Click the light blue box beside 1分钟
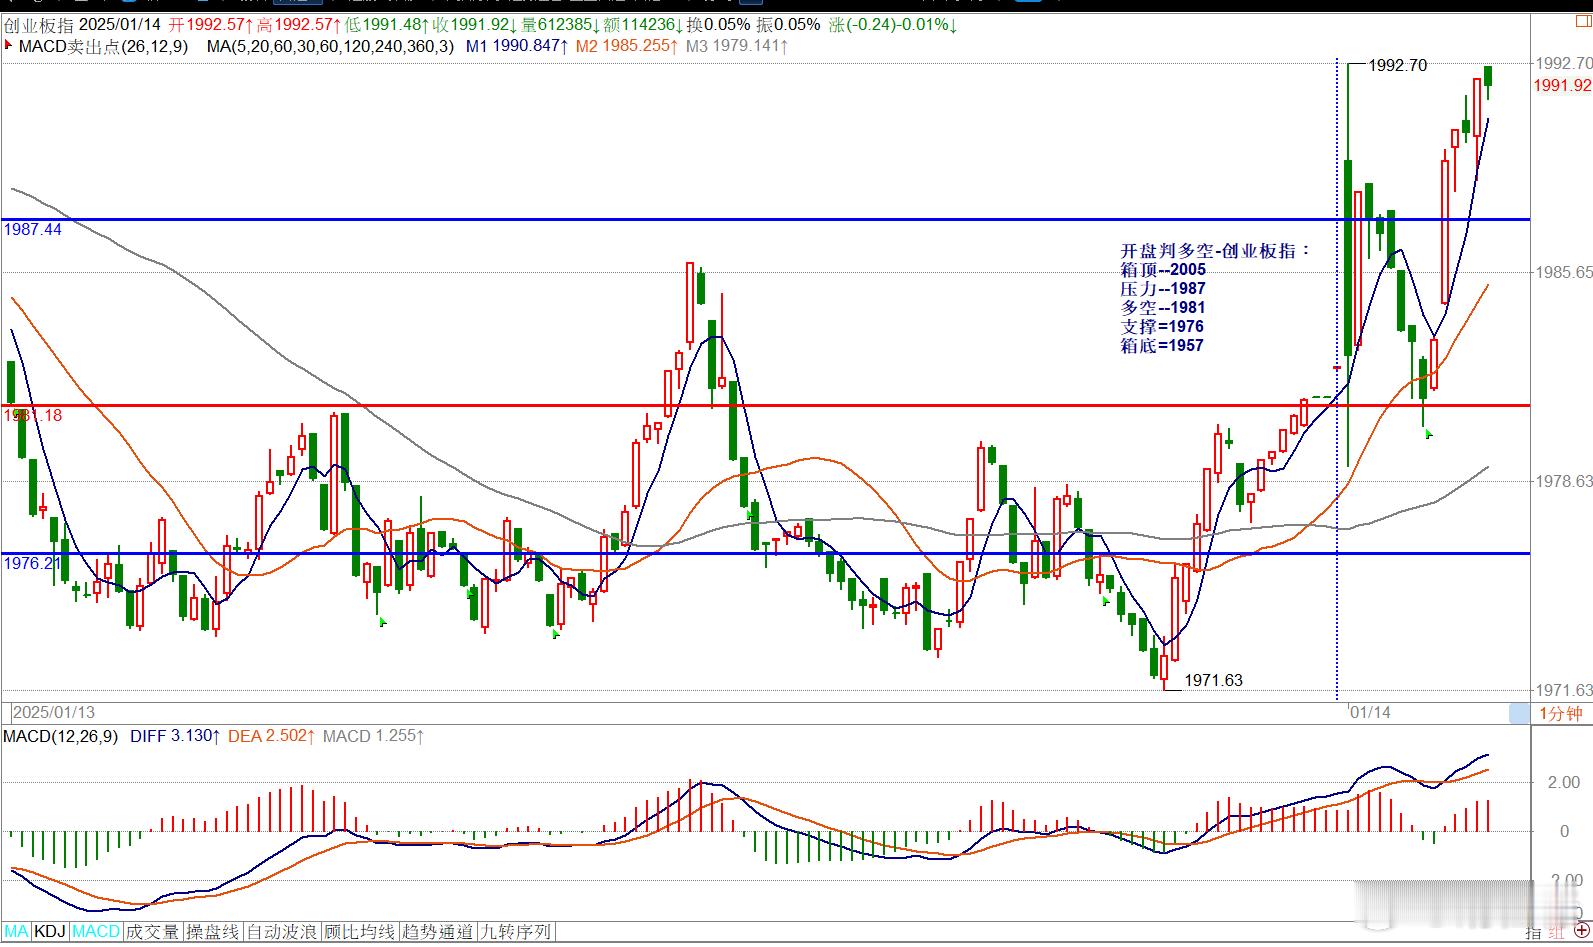The width and height of the screenshot is (1593, 947). click(x=1518, y=713)
